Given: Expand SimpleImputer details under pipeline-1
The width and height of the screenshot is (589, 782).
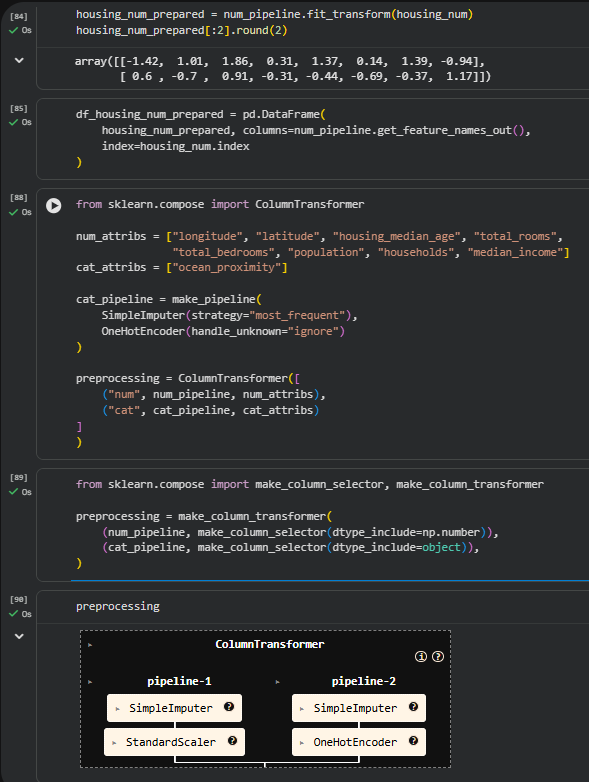Looking at the screenshot, I should [118, 709].
